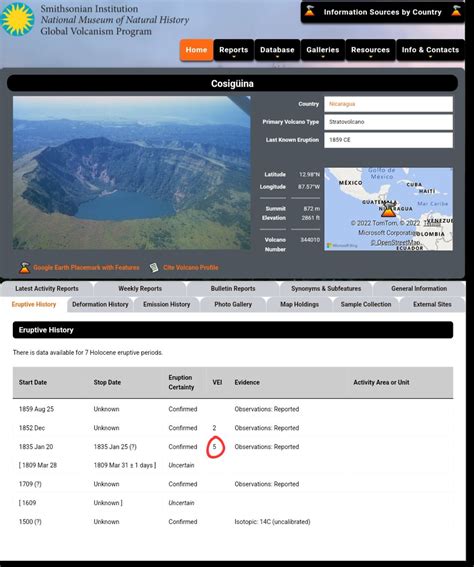The height and width of the screenshot is (567, 474).
Task: Switch to Latest Activity Reports tab
Action: pyautogui.click(x=47, y=289)
